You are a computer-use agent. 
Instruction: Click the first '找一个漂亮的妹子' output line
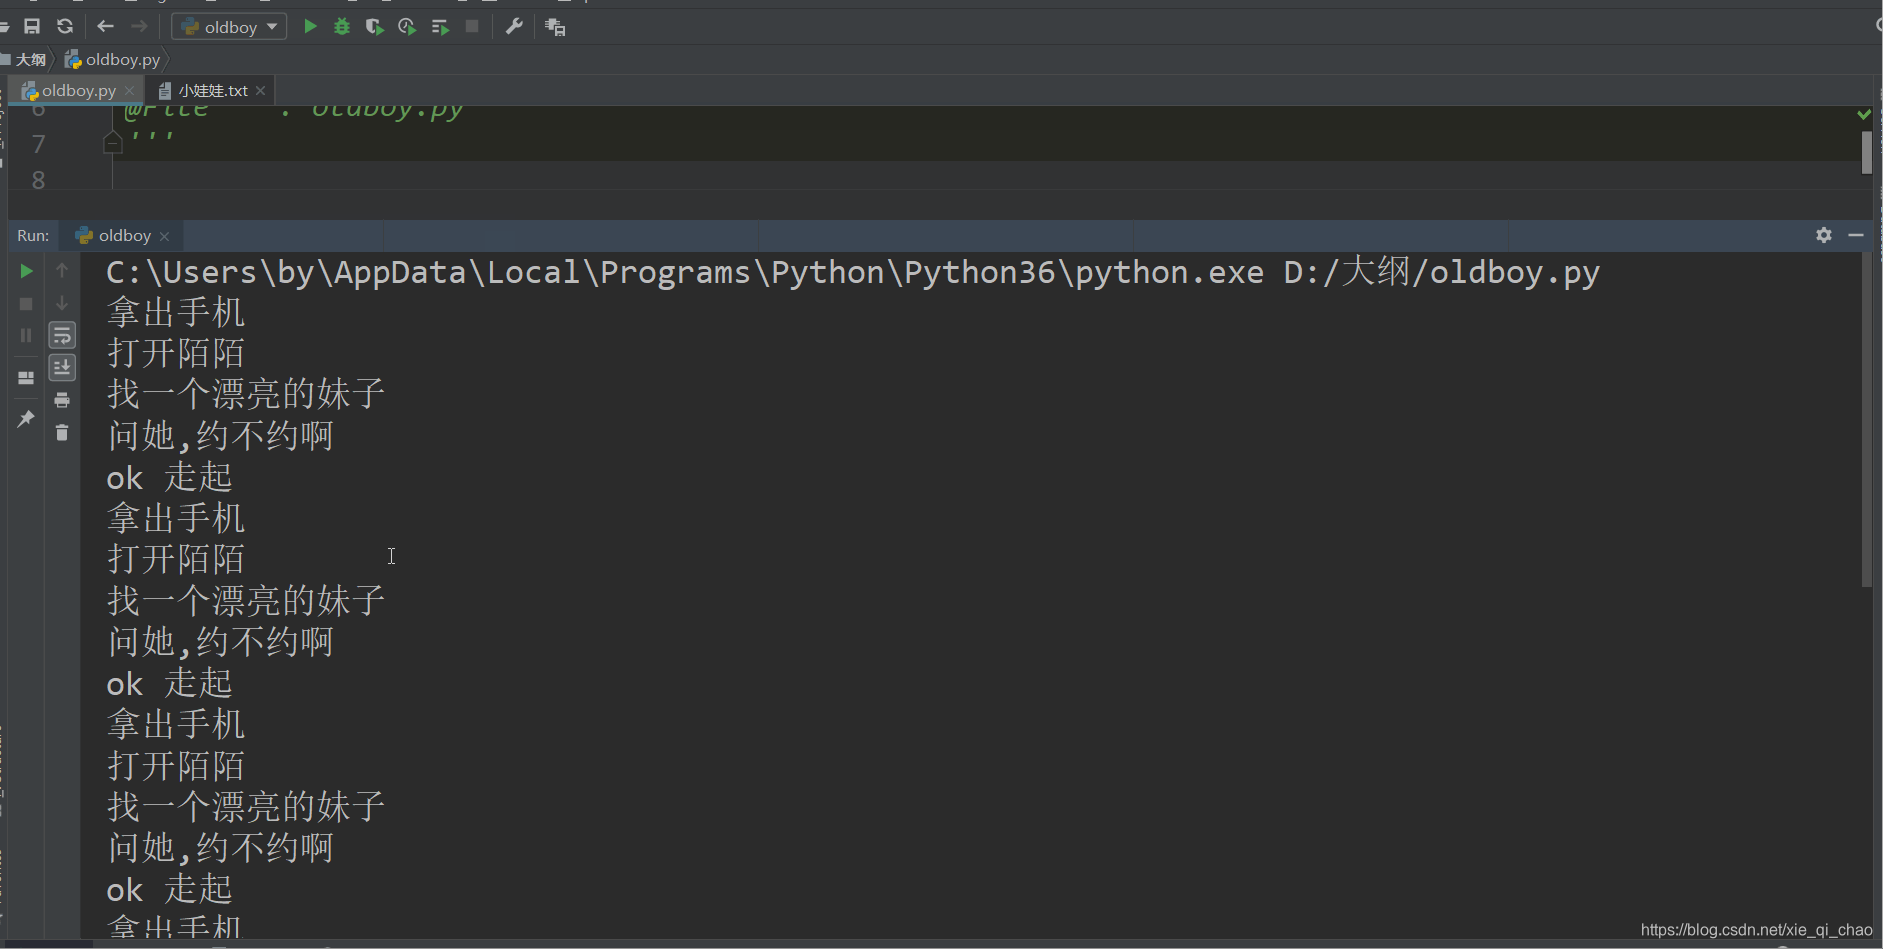(x=246, y=394)
